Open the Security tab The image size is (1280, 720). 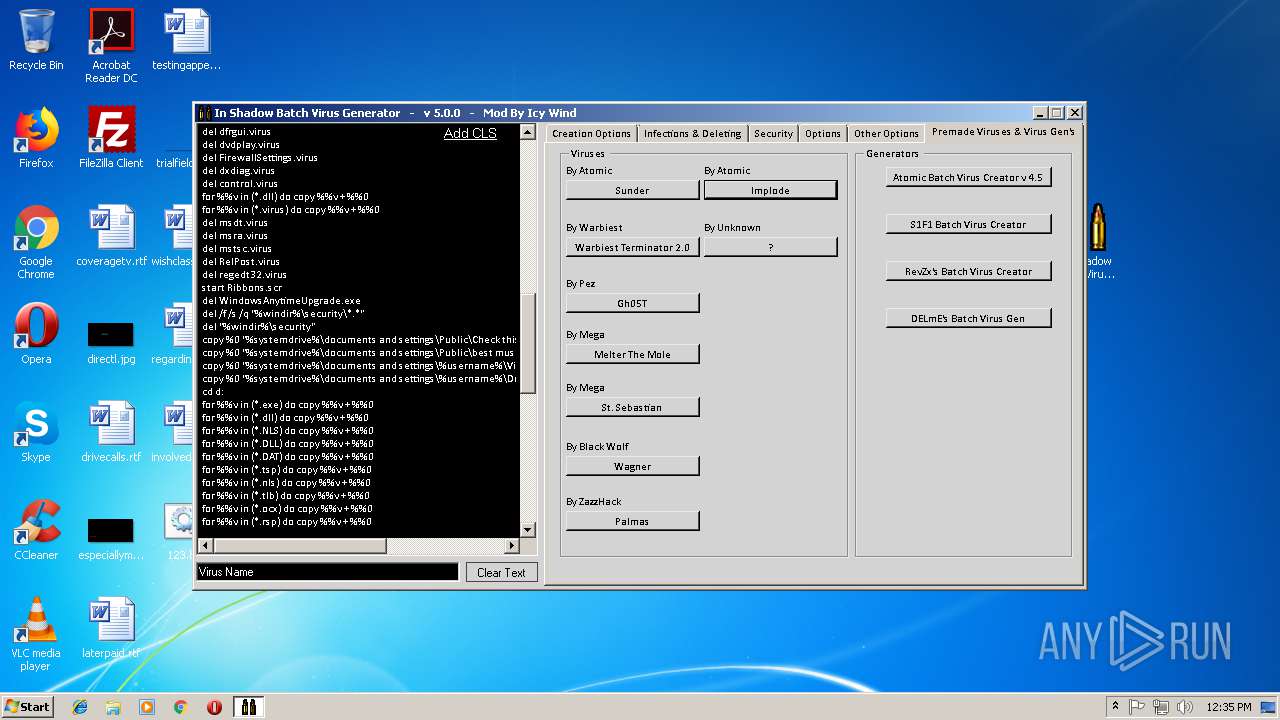click(773, 133)
